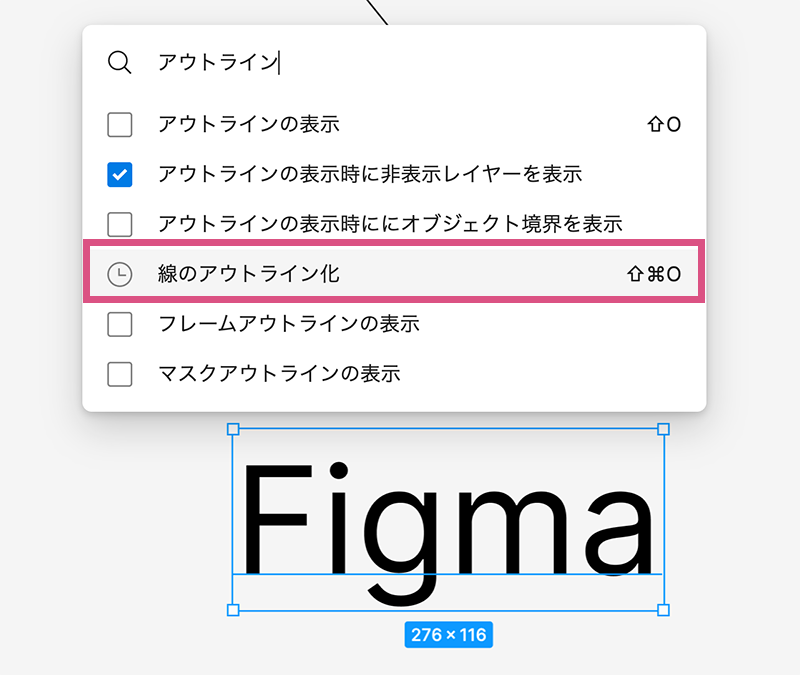Click the bottom-right selection handle
Viewport: 800px width, 675px height.
[663, 610]
